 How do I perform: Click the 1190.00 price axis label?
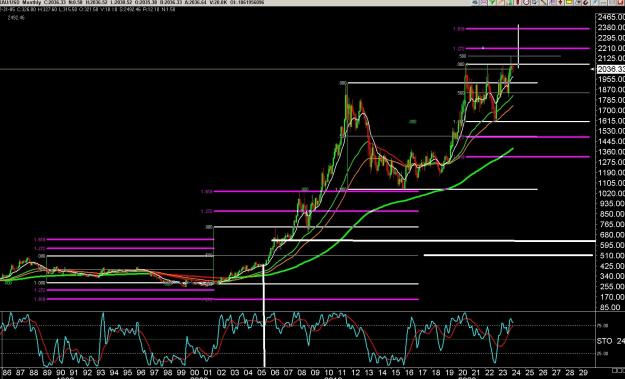click(611, 172)
